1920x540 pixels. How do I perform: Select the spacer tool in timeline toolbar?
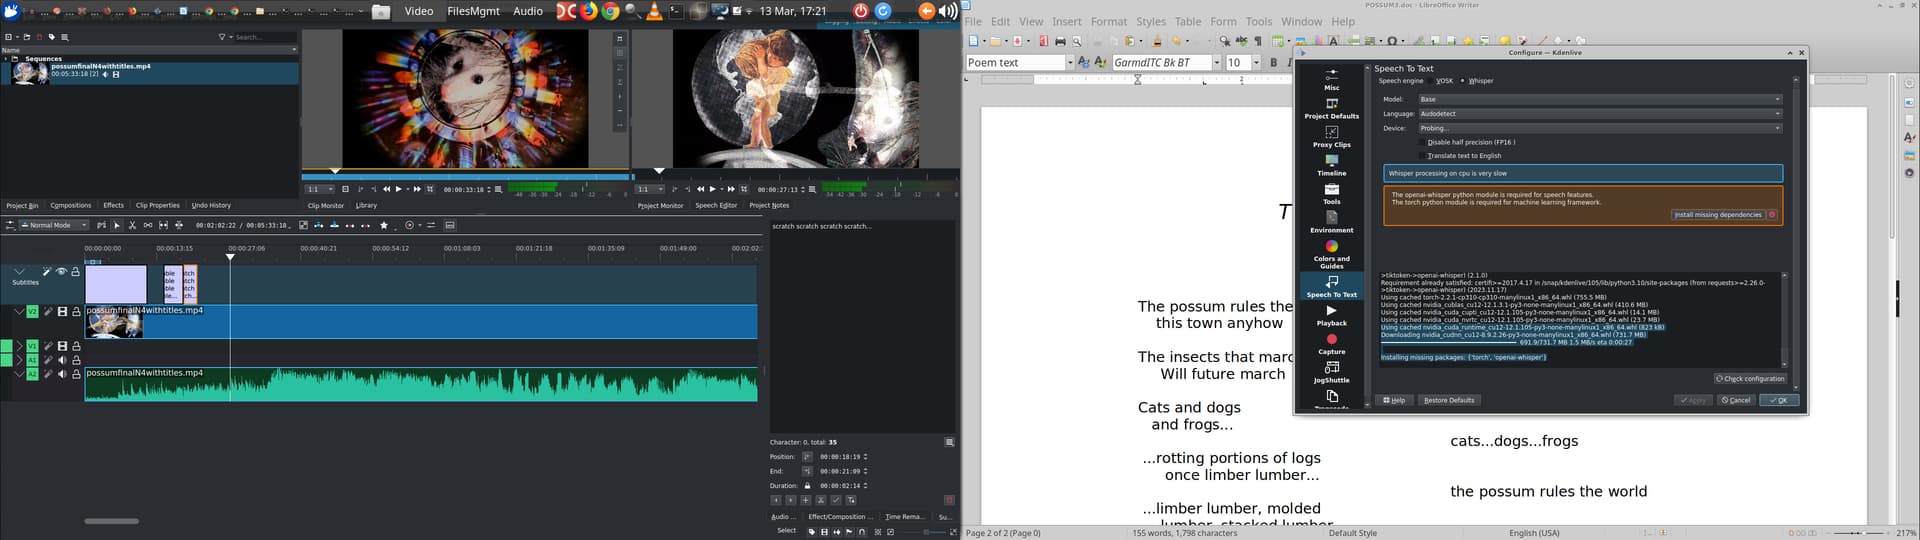148,225
